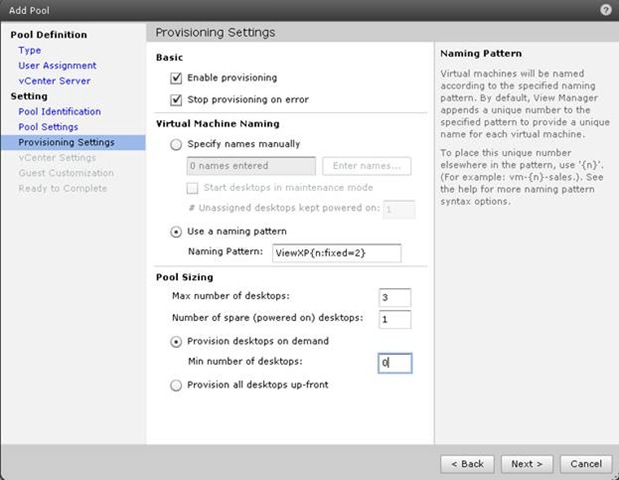Viewport: 619px width, 480px height.
Task: Cancel the Add Pool wizard
Action: 586,464
